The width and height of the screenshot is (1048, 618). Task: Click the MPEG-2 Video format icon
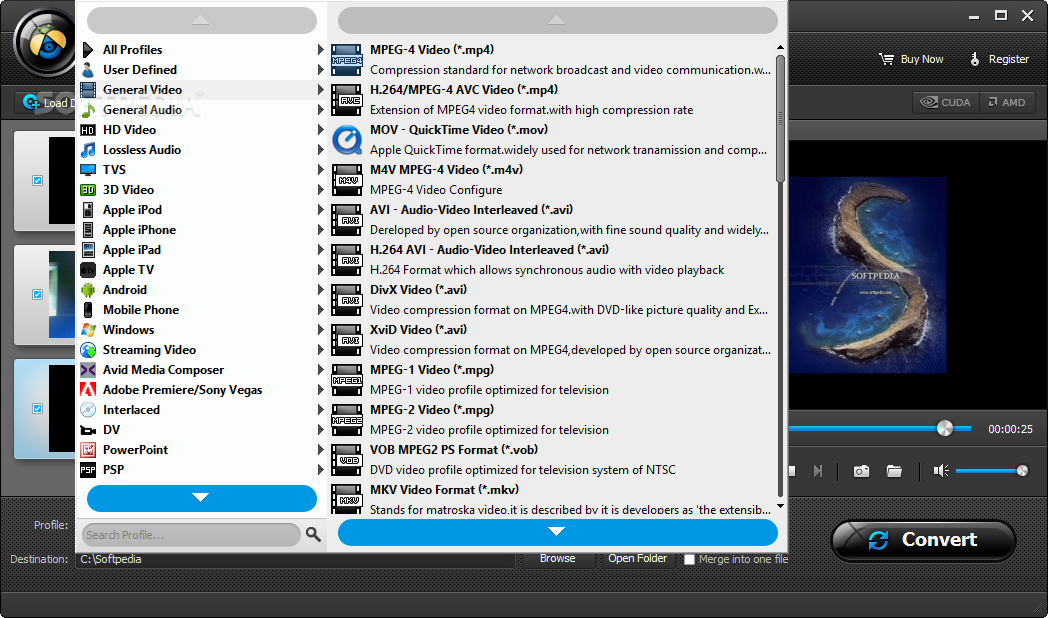pos(346,420)
